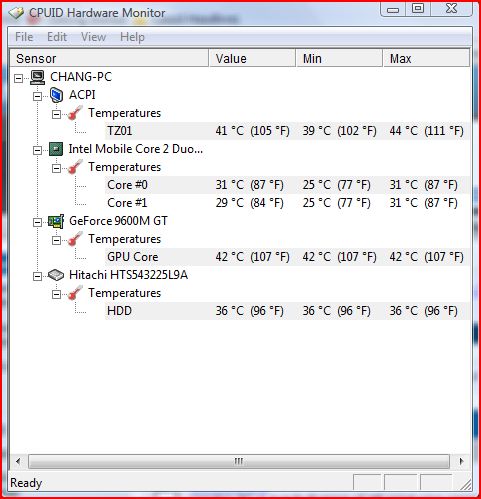The image size is (481, 499).
Task: Click thermometer icon under Hitachi drive
Action: 75,293
